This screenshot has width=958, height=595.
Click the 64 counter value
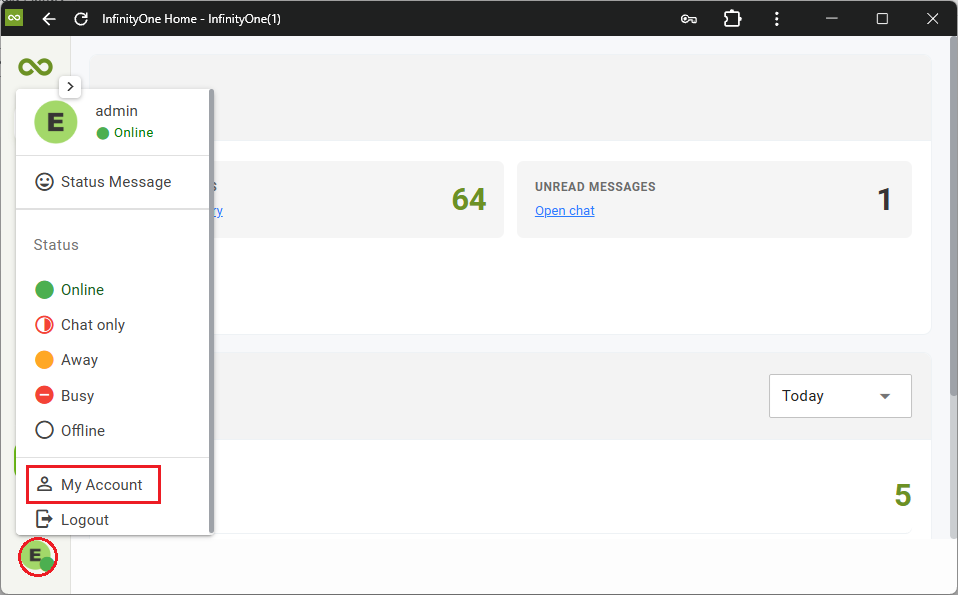pos(469,199)
